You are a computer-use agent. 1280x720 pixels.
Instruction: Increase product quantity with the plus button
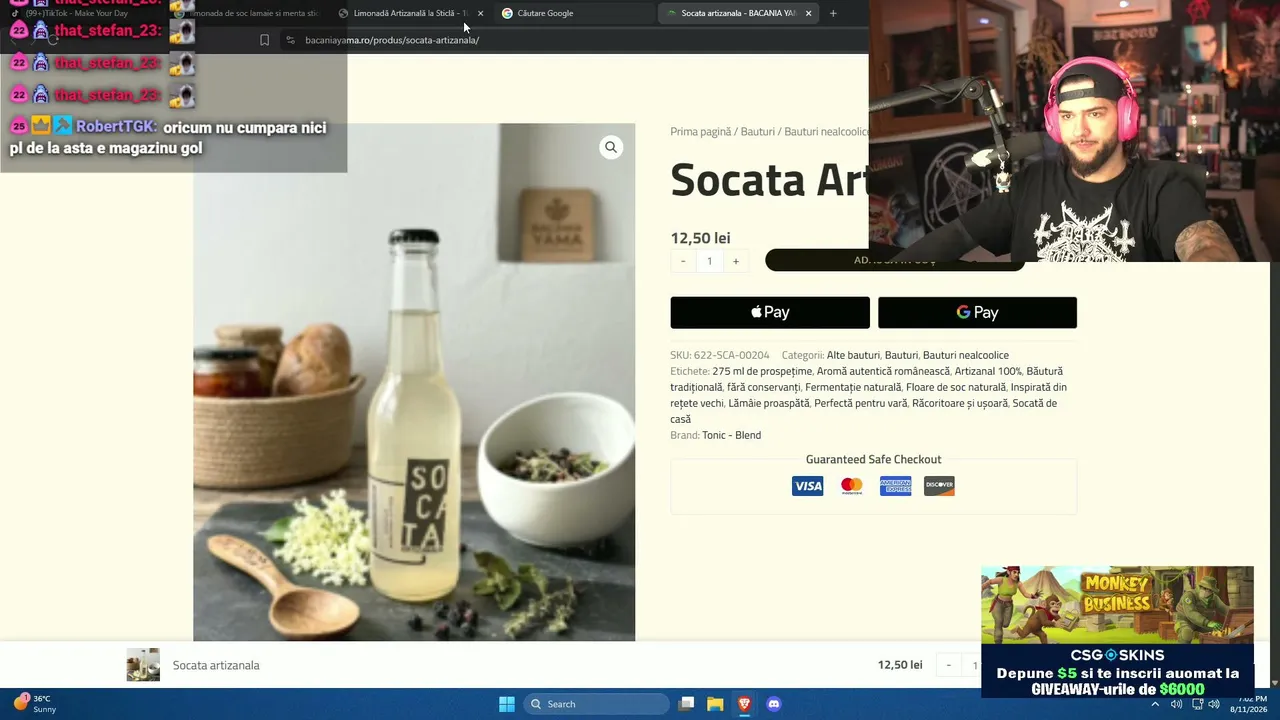pyautogui.click(x=736, y=261)
